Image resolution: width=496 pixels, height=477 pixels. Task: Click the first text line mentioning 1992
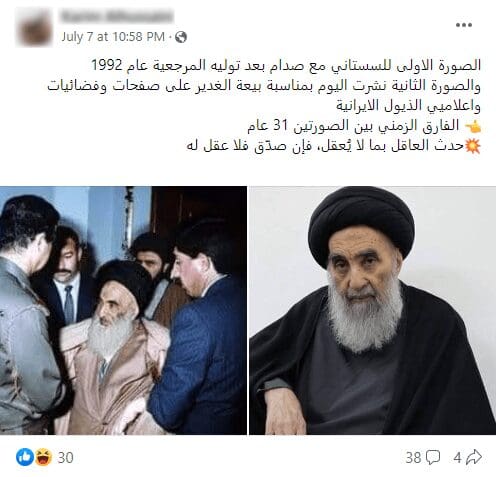click(x=286, y=65)
